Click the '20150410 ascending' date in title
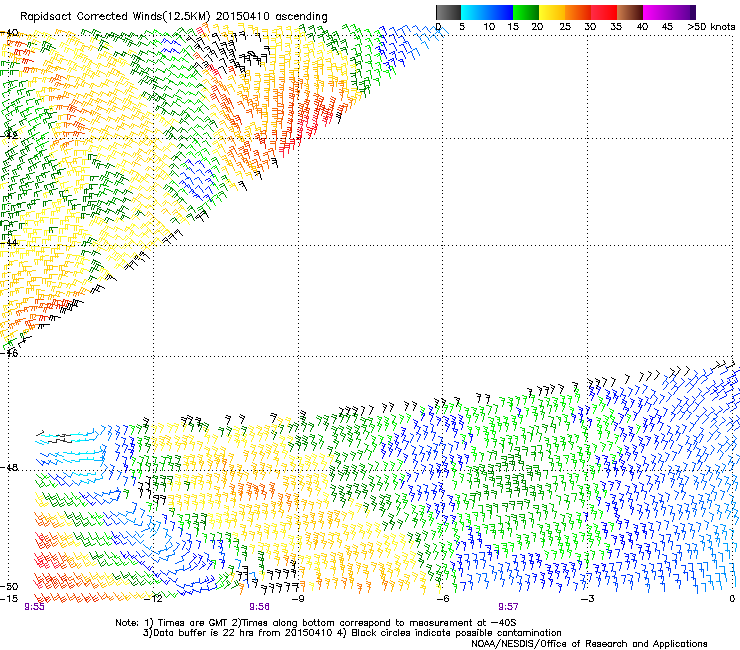740x650 pixels. (x=272, y=17)
